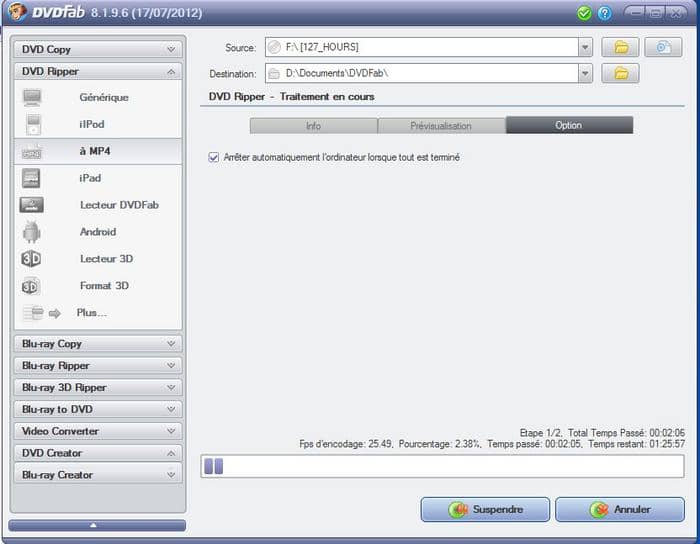Expand the Blu-ray Creator section
The height and width of the screenshot is (544, 700).
[x=98, y=475]
